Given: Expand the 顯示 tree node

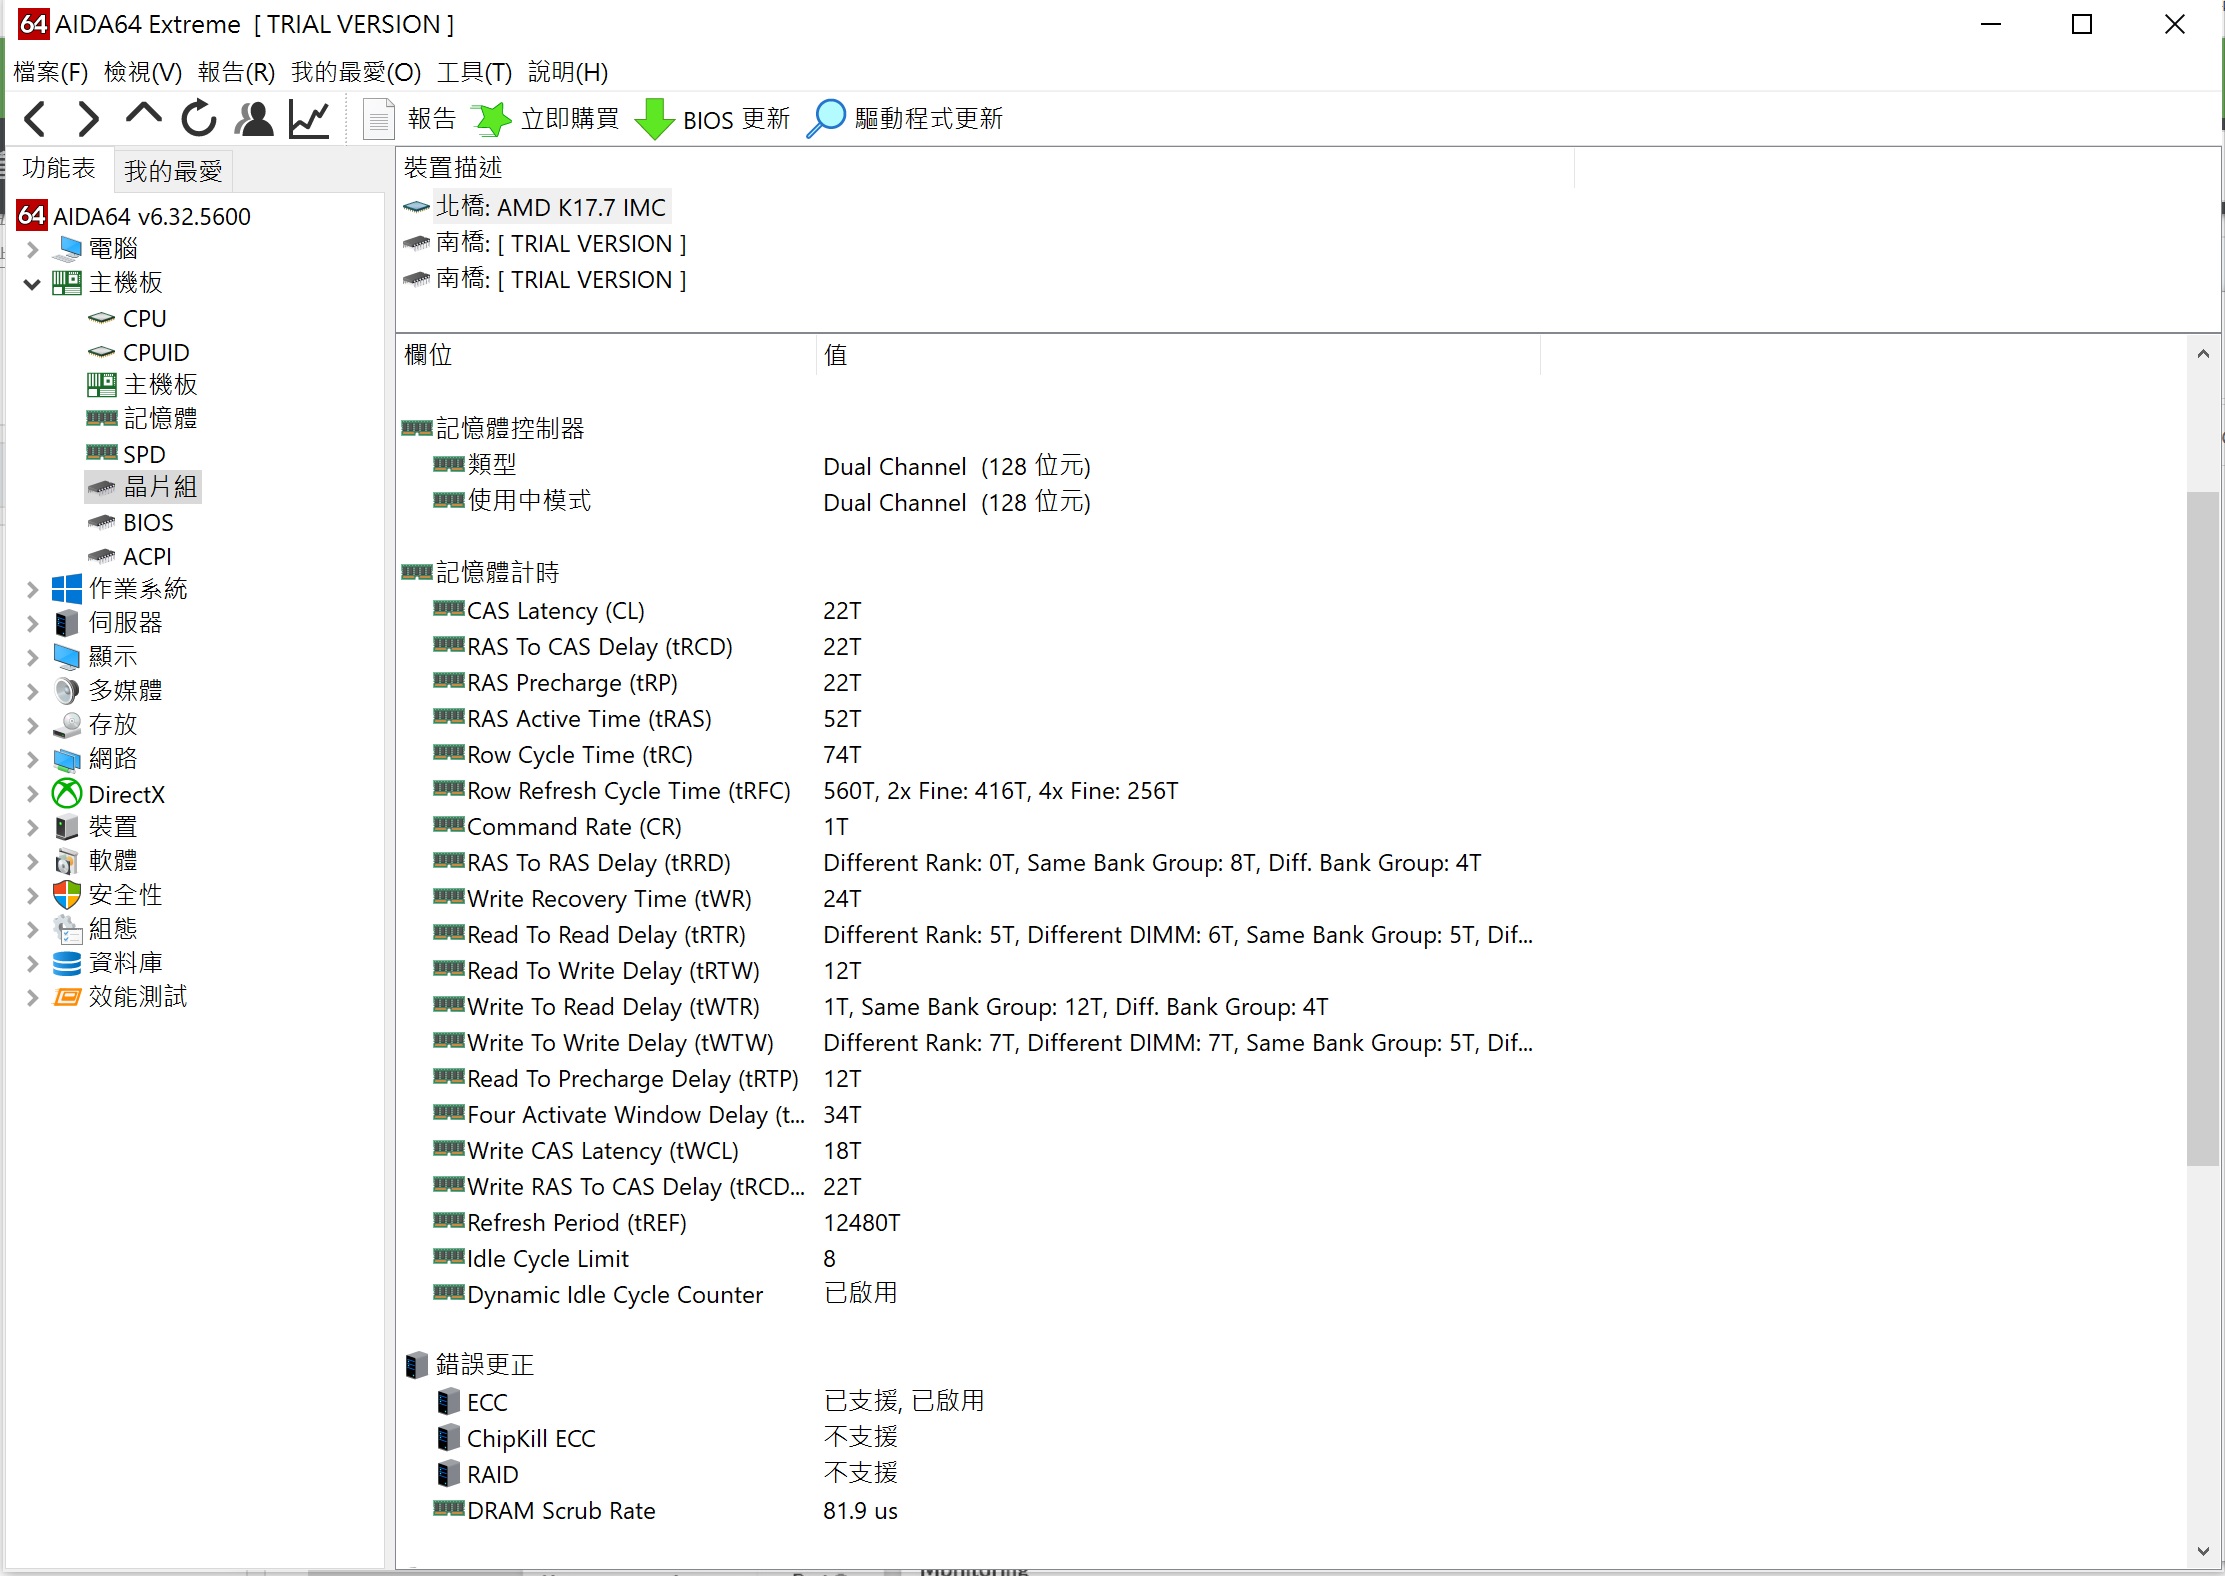Looking at the screenshot, I should point(32,658).
